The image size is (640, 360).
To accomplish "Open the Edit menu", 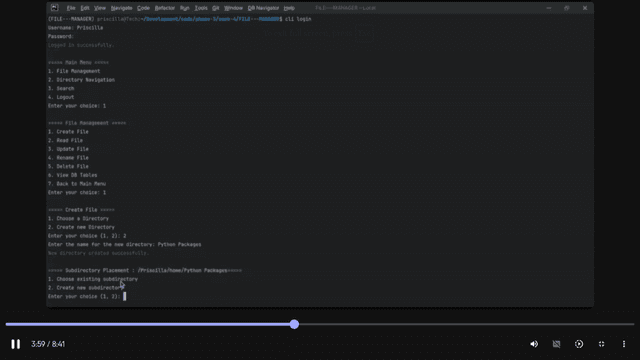I will (85, 8).
